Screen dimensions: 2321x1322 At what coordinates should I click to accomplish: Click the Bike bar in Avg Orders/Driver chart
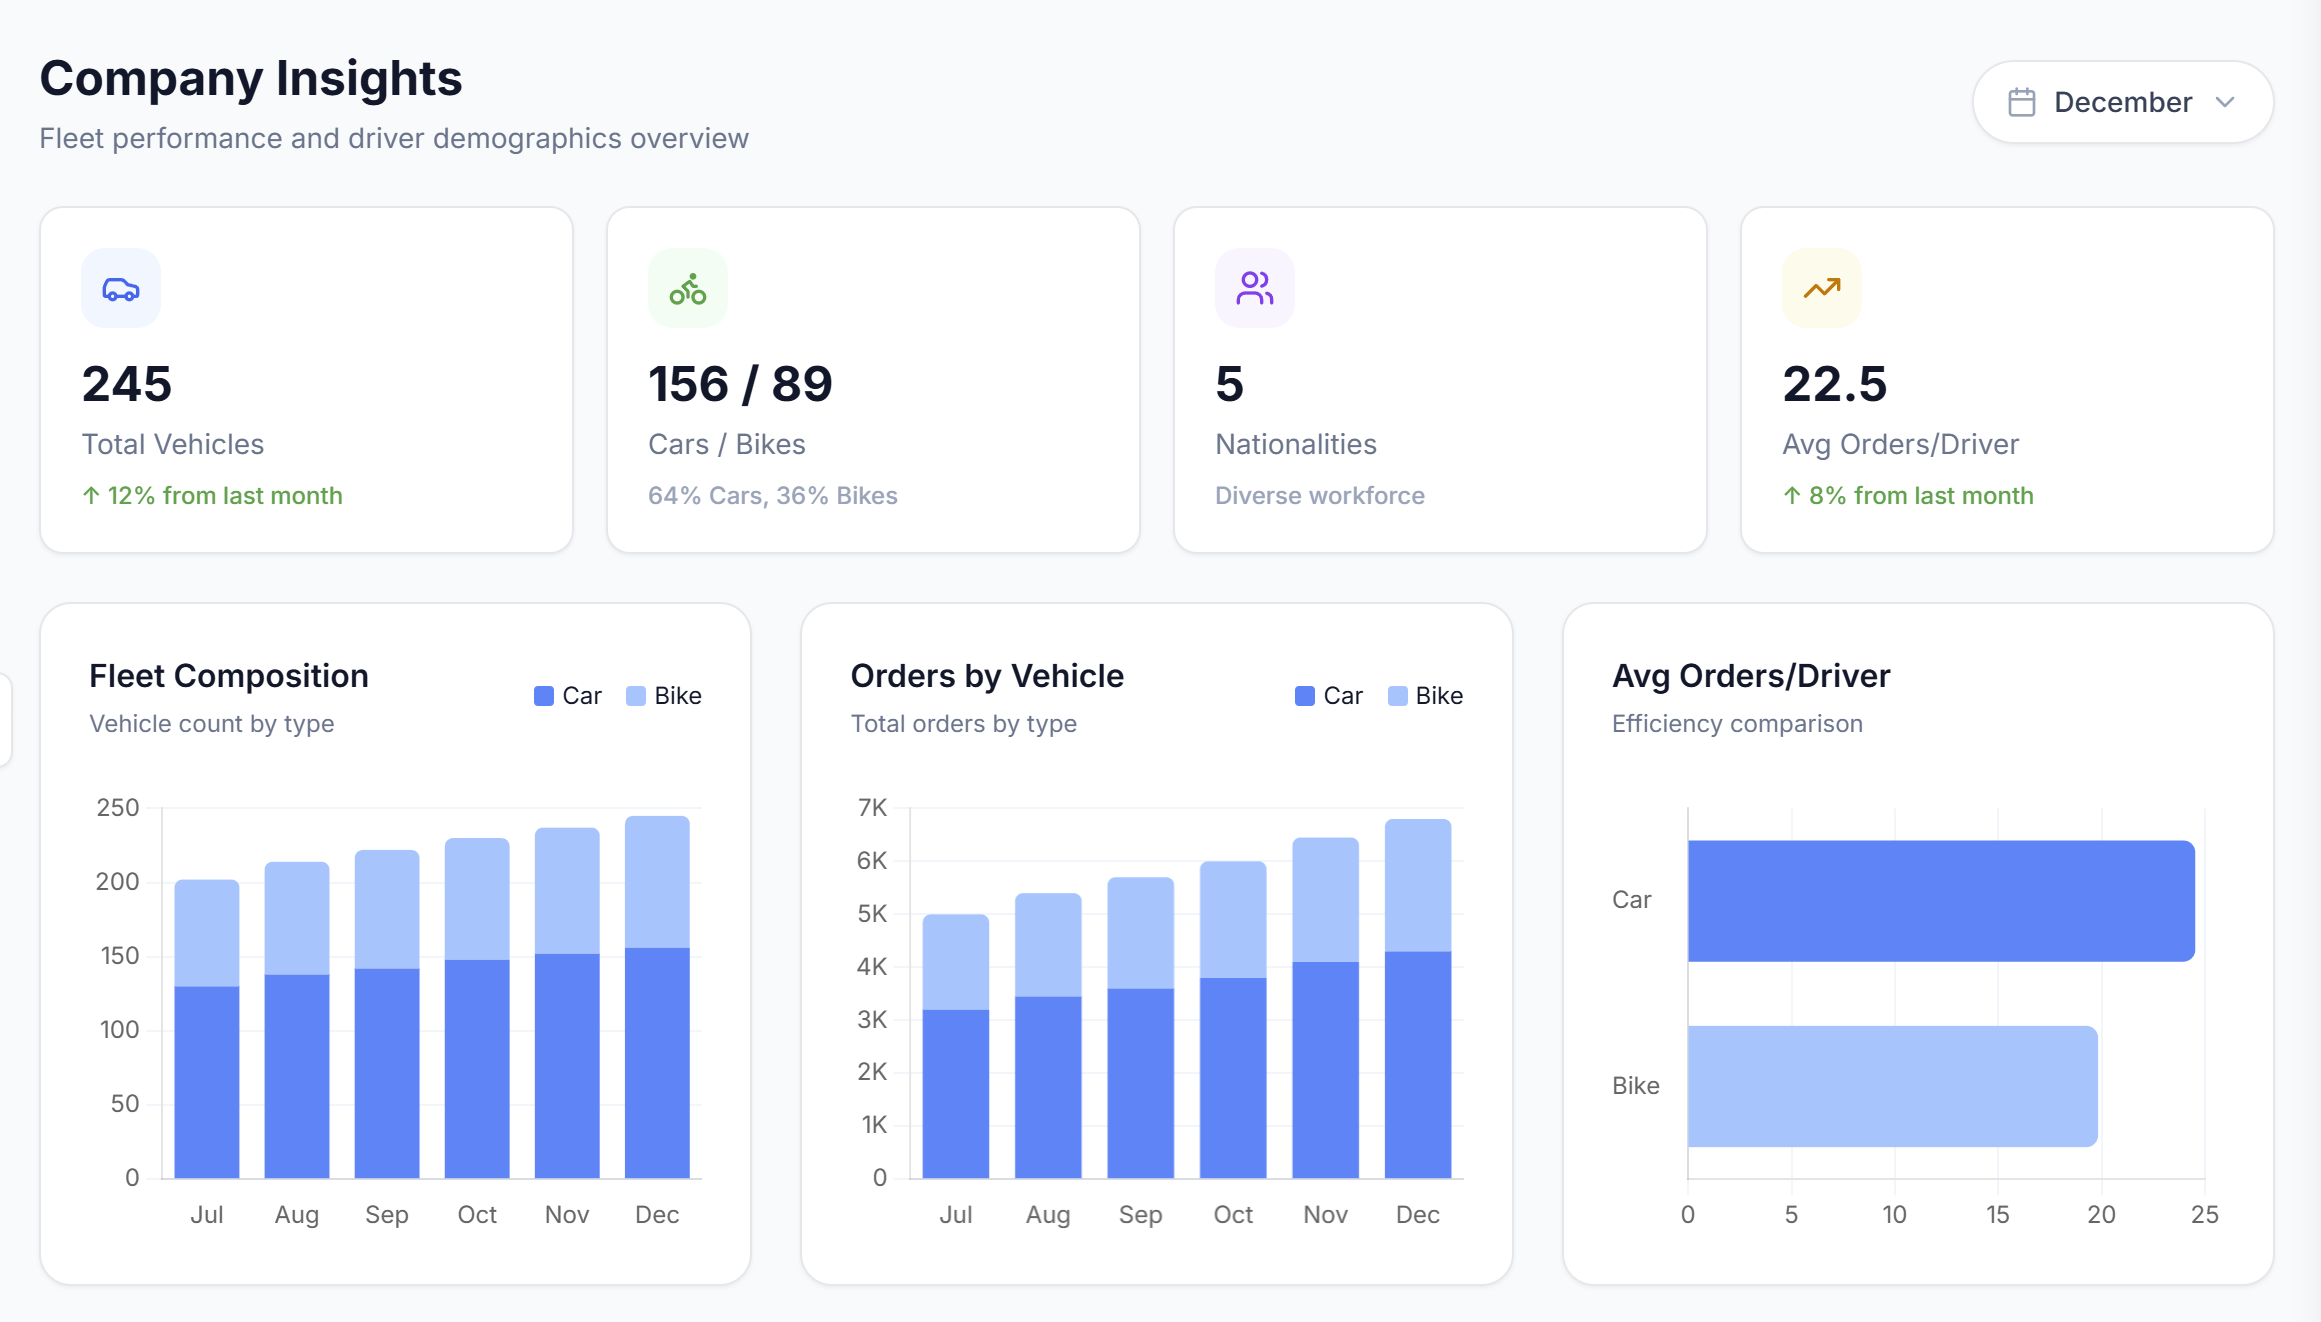tap(1892, 1086)
